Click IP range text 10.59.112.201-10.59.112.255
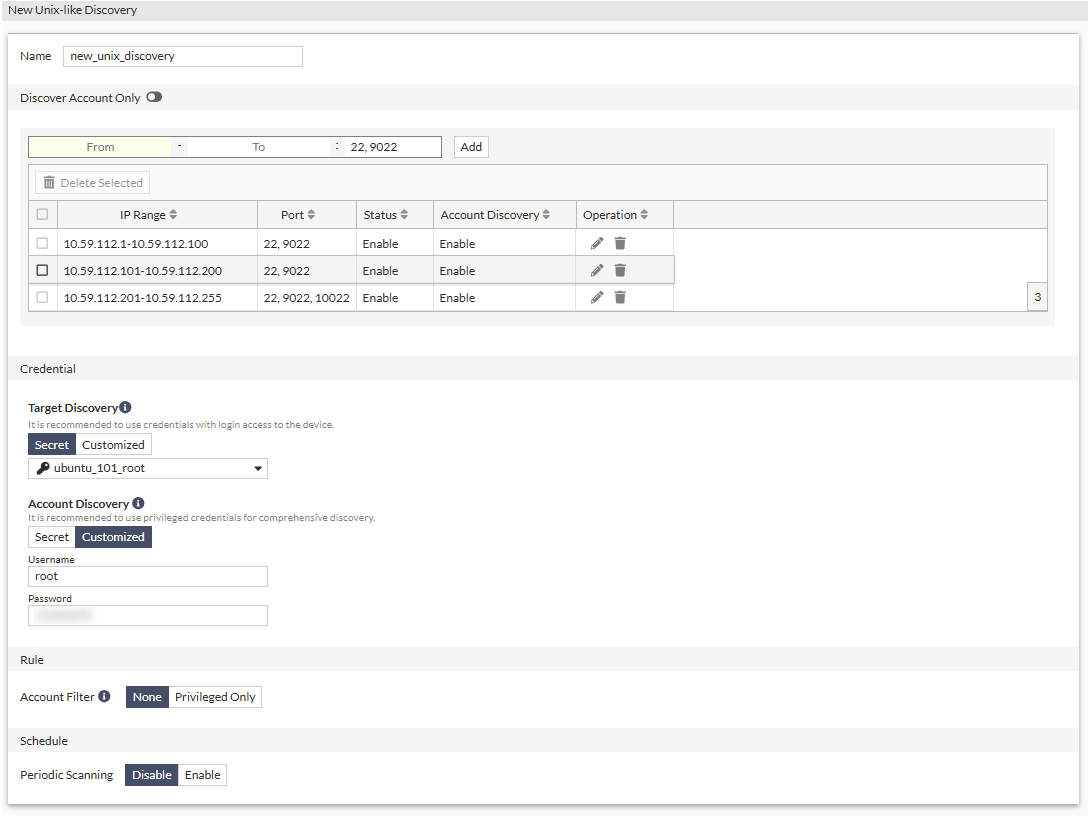 point(143,298)
